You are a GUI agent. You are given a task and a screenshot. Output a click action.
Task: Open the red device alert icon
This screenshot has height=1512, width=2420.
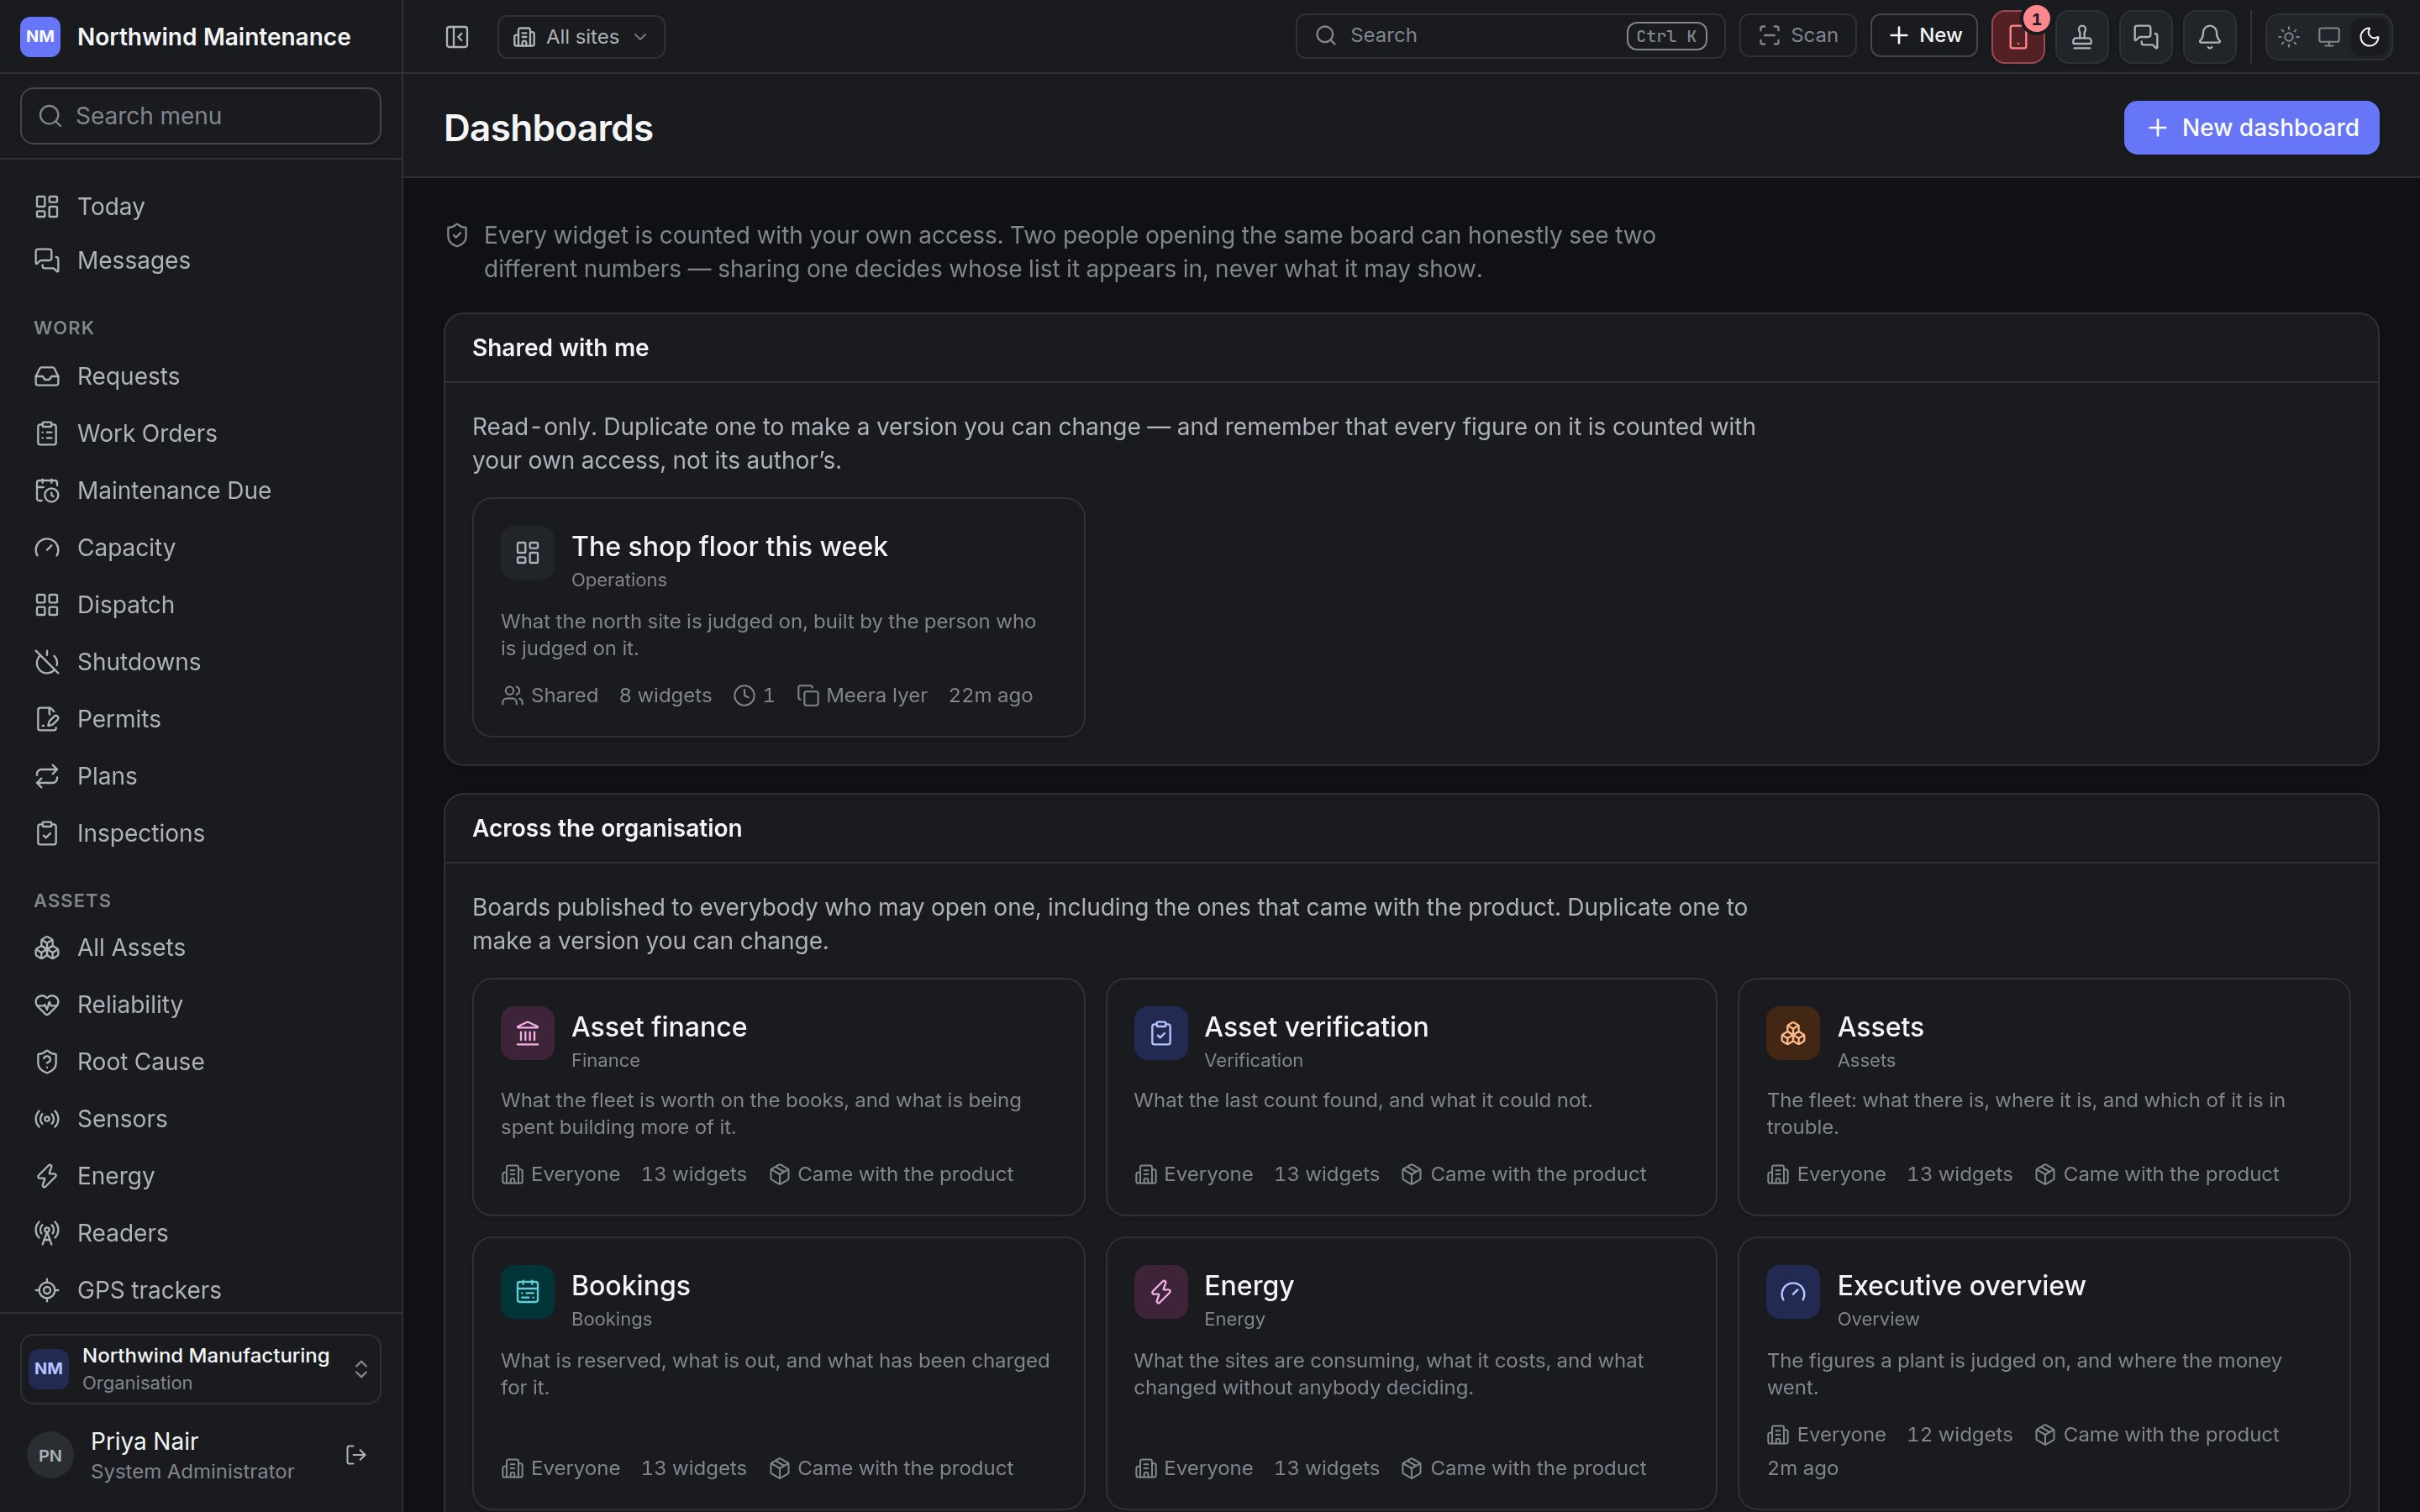pyautogui.click(x=2018, y=37)
